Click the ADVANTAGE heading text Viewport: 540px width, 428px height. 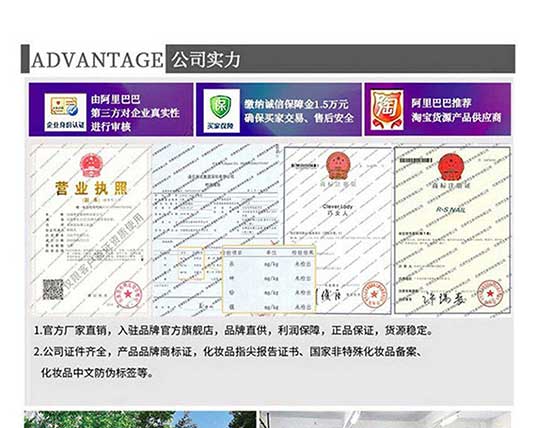(97, 60)
